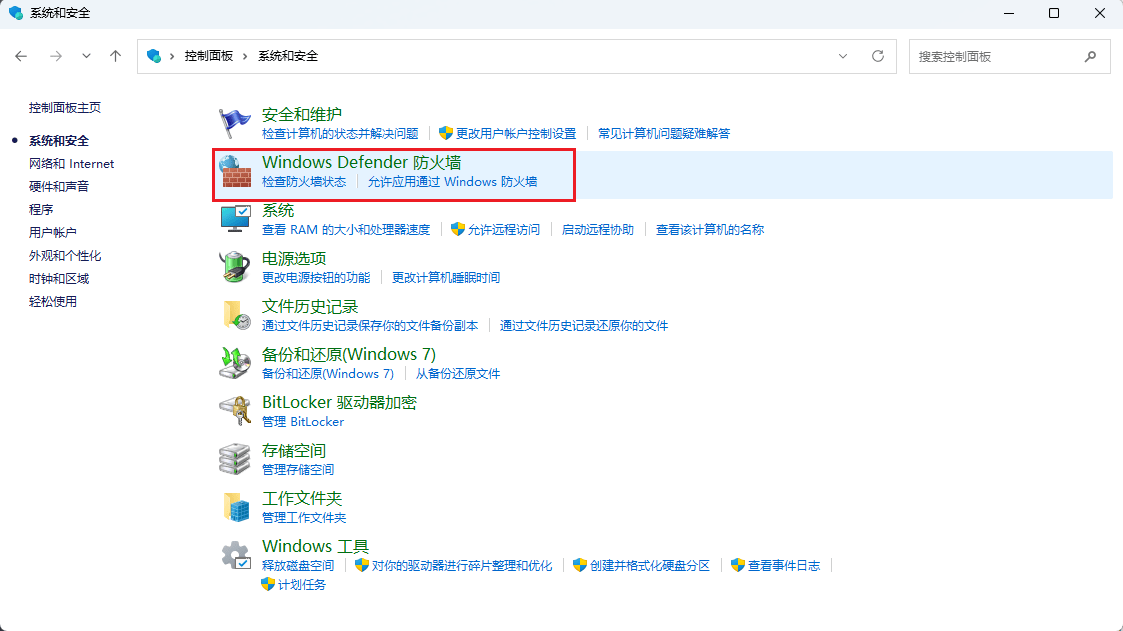
Task: Click the 系统 monitor icon
Action: tap(235, 219)
